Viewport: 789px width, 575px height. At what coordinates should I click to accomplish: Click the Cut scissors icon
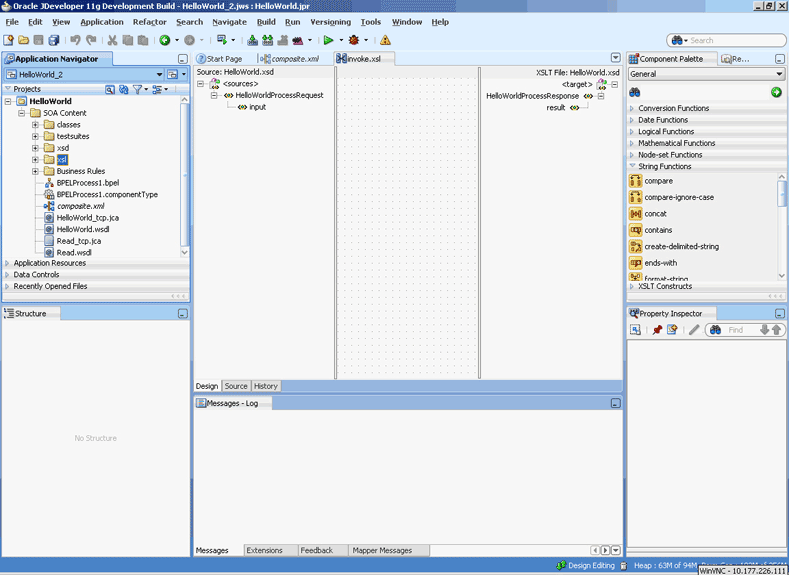click(x=113, y=40)
